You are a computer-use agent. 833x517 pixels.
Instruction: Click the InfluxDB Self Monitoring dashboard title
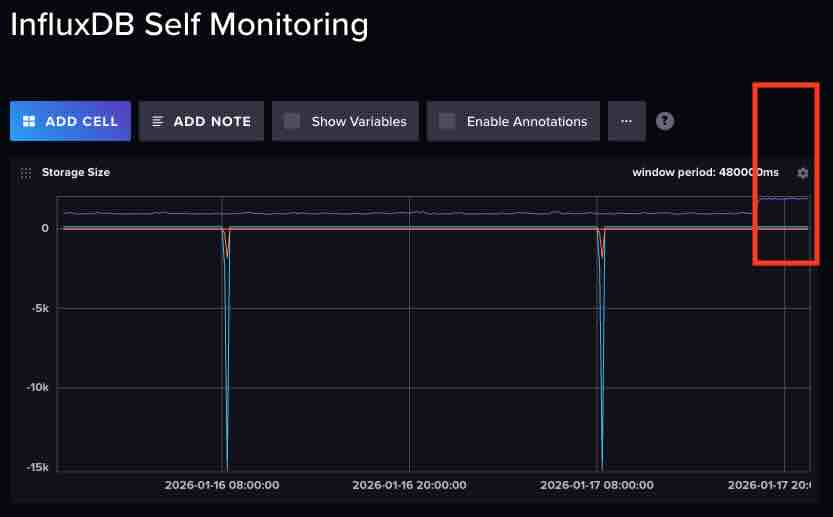point(189,24)
